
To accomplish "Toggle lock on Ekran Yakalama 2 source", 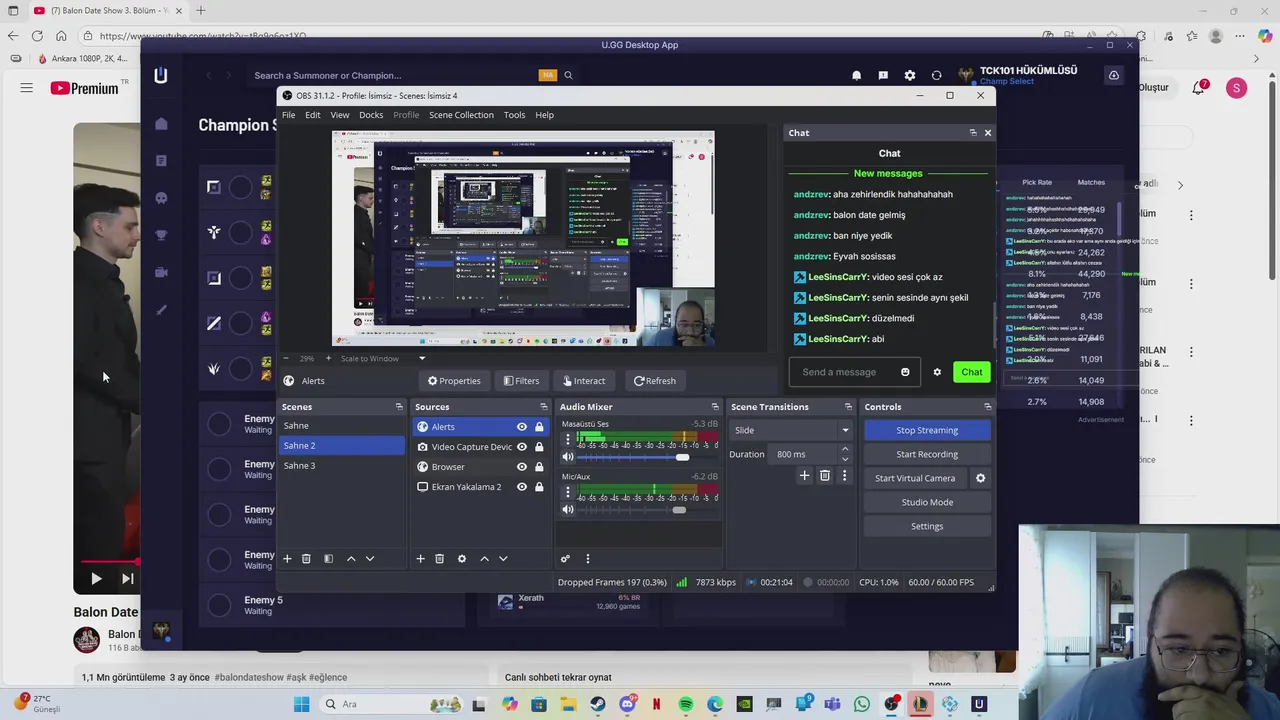I will [x=539, y=487].
